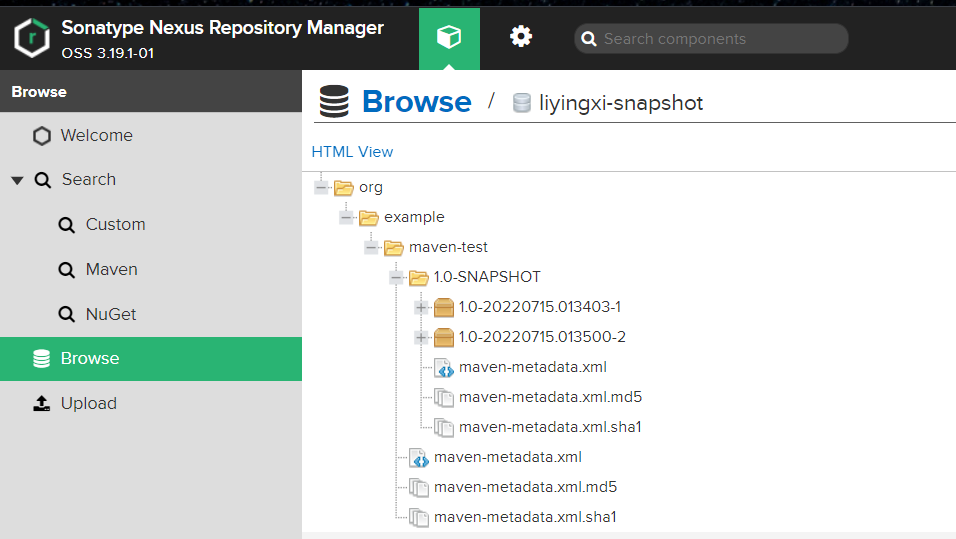956x539 pixels.
Task: Click the org folder icon
Action: pyautogui.click(x=344, y=188)
